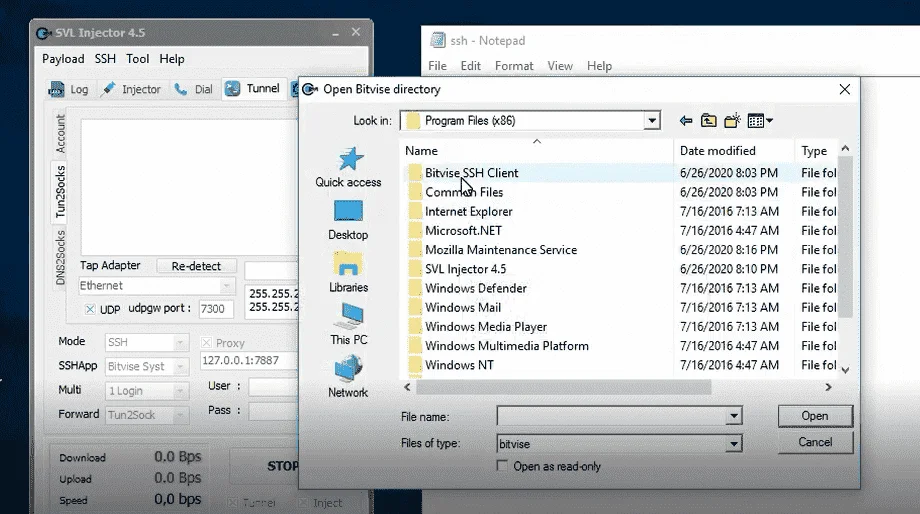
Task: Sort by the Date modified column header
Action: click(x=718, y=151)
